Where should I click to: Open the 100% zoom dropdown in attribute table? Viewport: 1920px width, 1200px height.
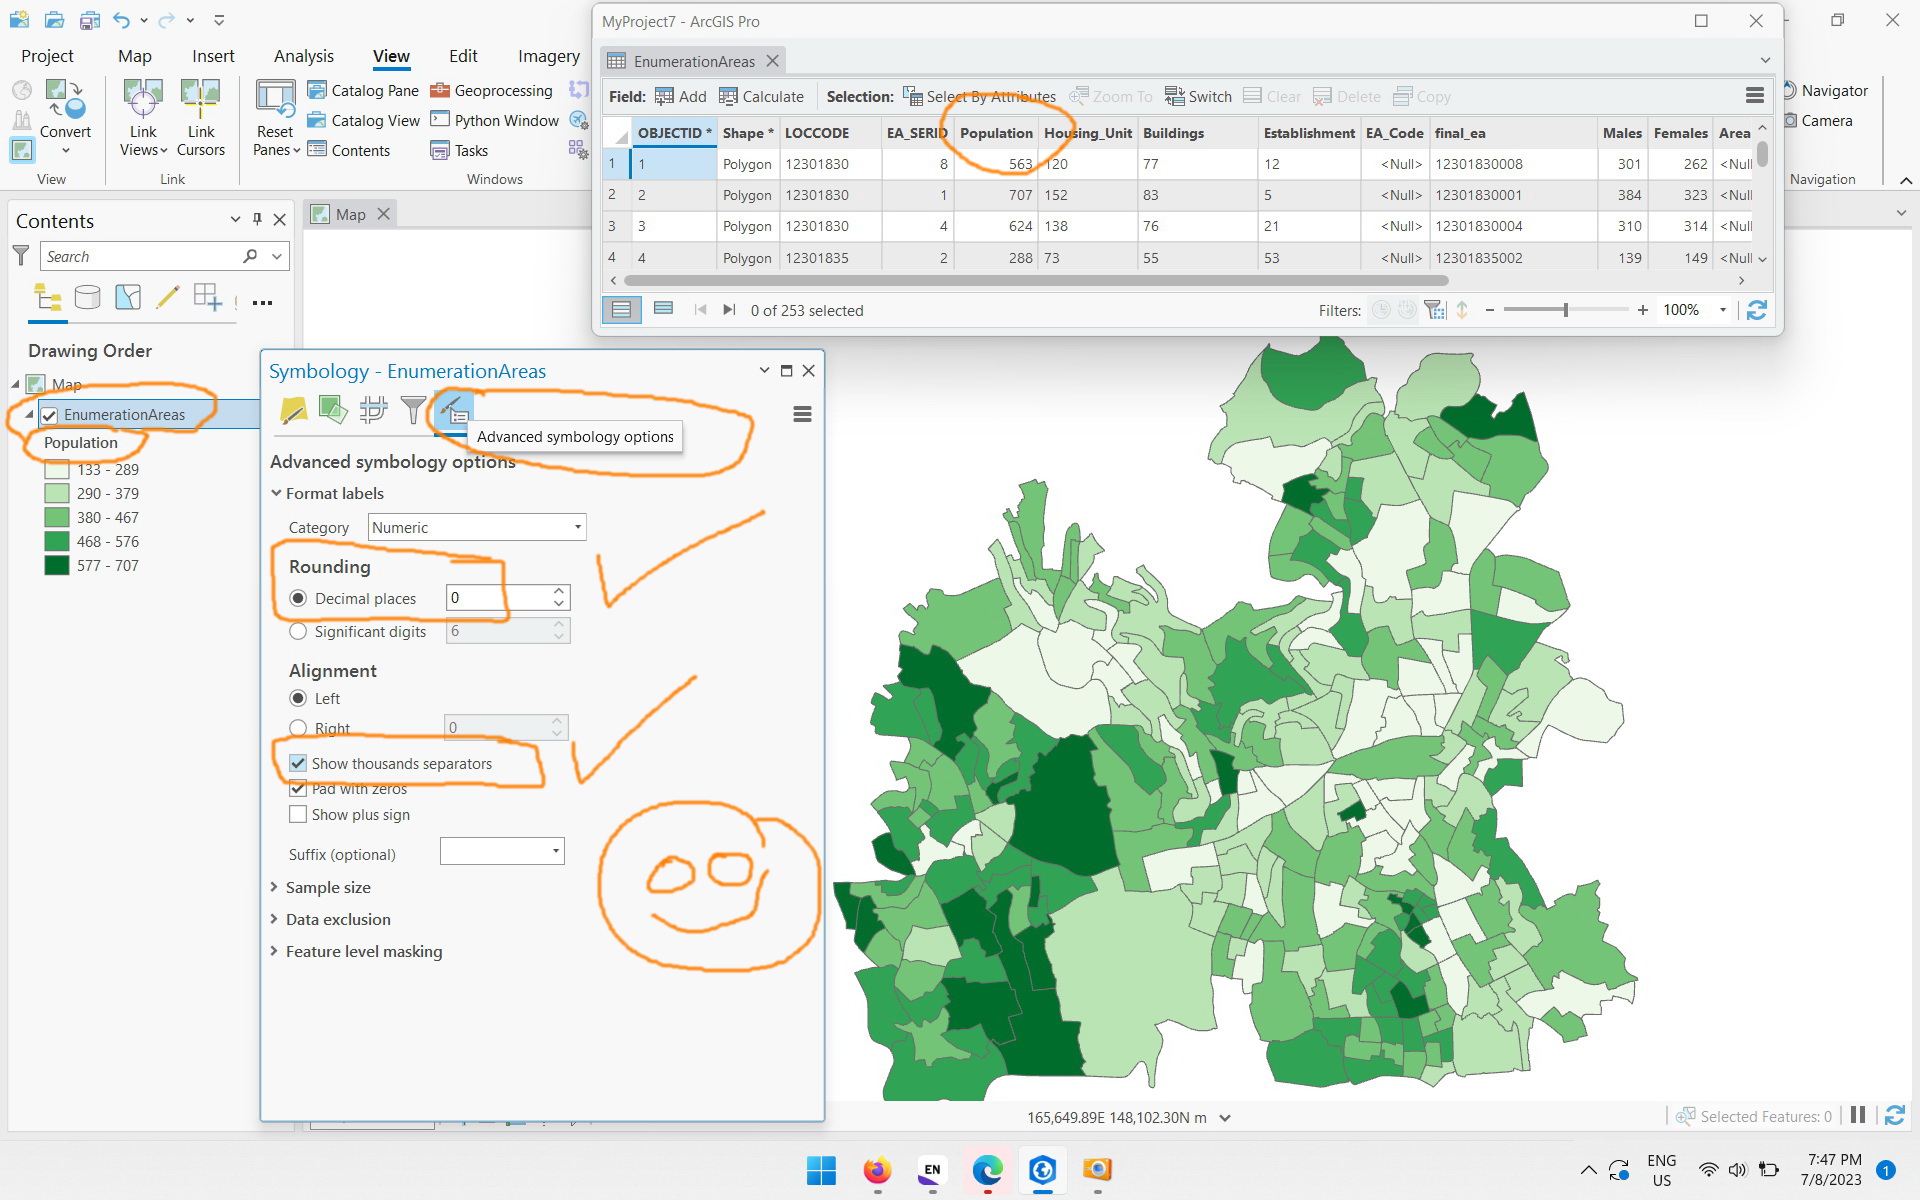(x=1722, y=310)
